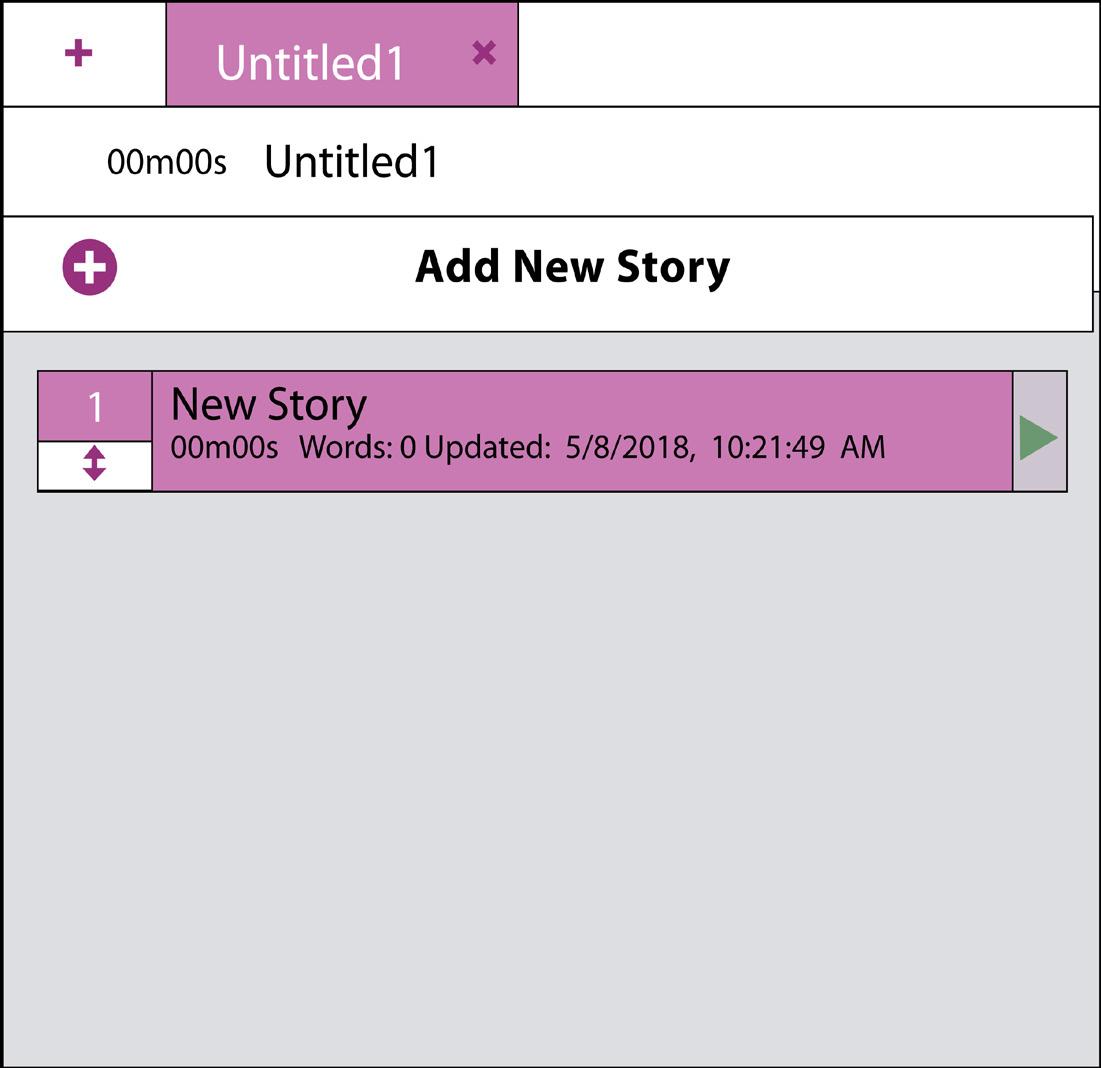The image size is (1101, 1068).
Task: Click the empty tab strip right of Untitled1
Action: 800,54
